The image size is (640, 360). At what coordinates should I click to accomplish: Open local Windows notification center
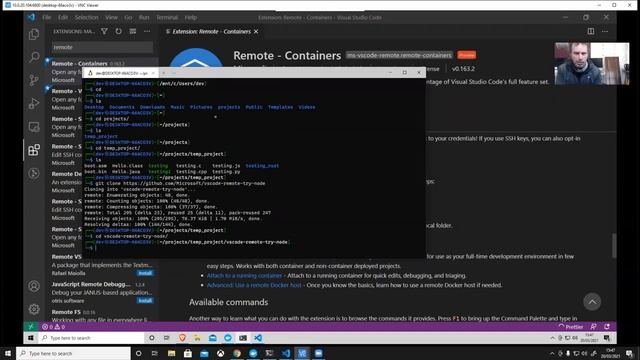click(629, 353)
